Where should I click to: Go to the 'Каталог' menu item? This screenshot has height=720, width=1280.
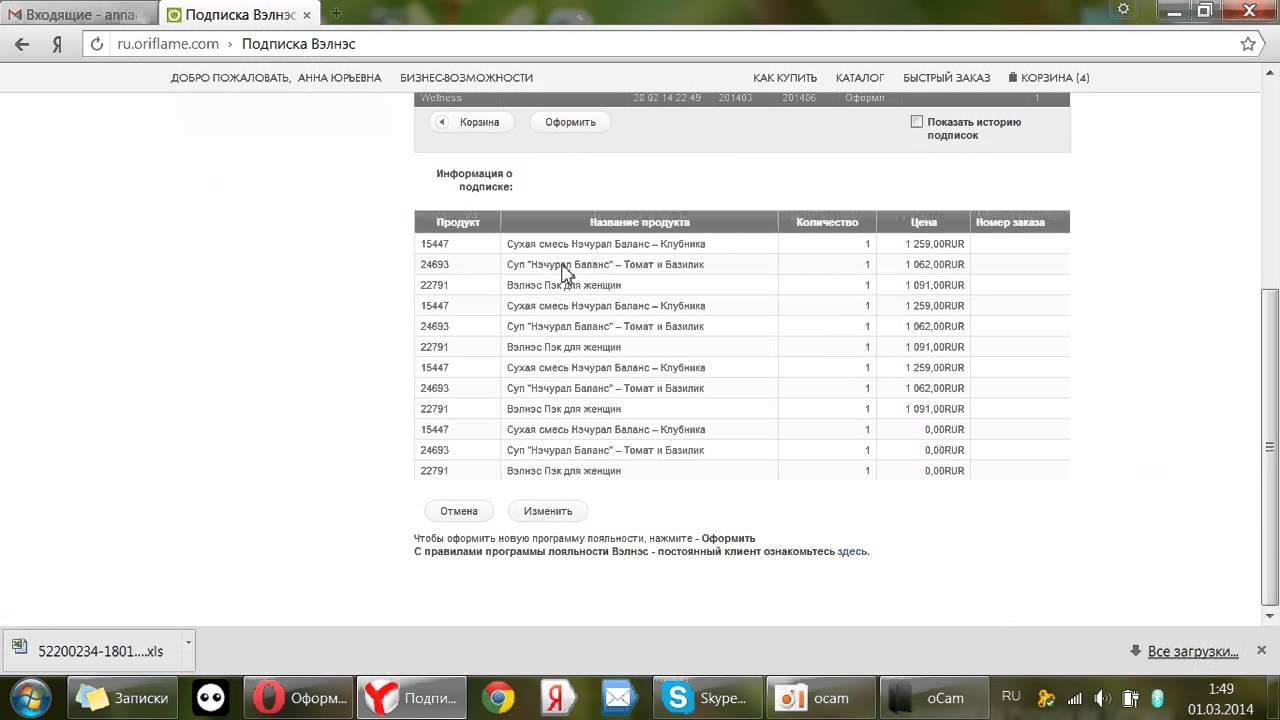(860, 78)
